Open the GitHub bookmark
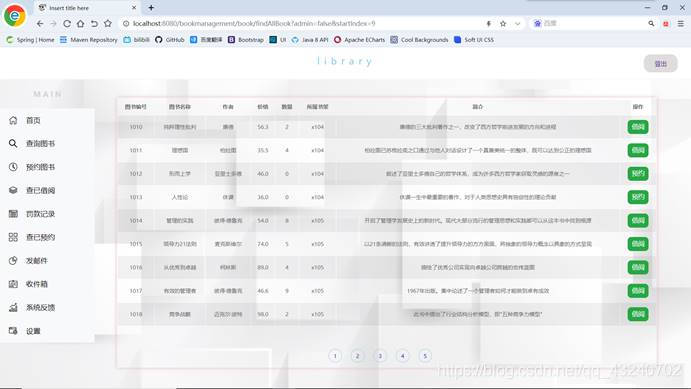 [170, 40]
